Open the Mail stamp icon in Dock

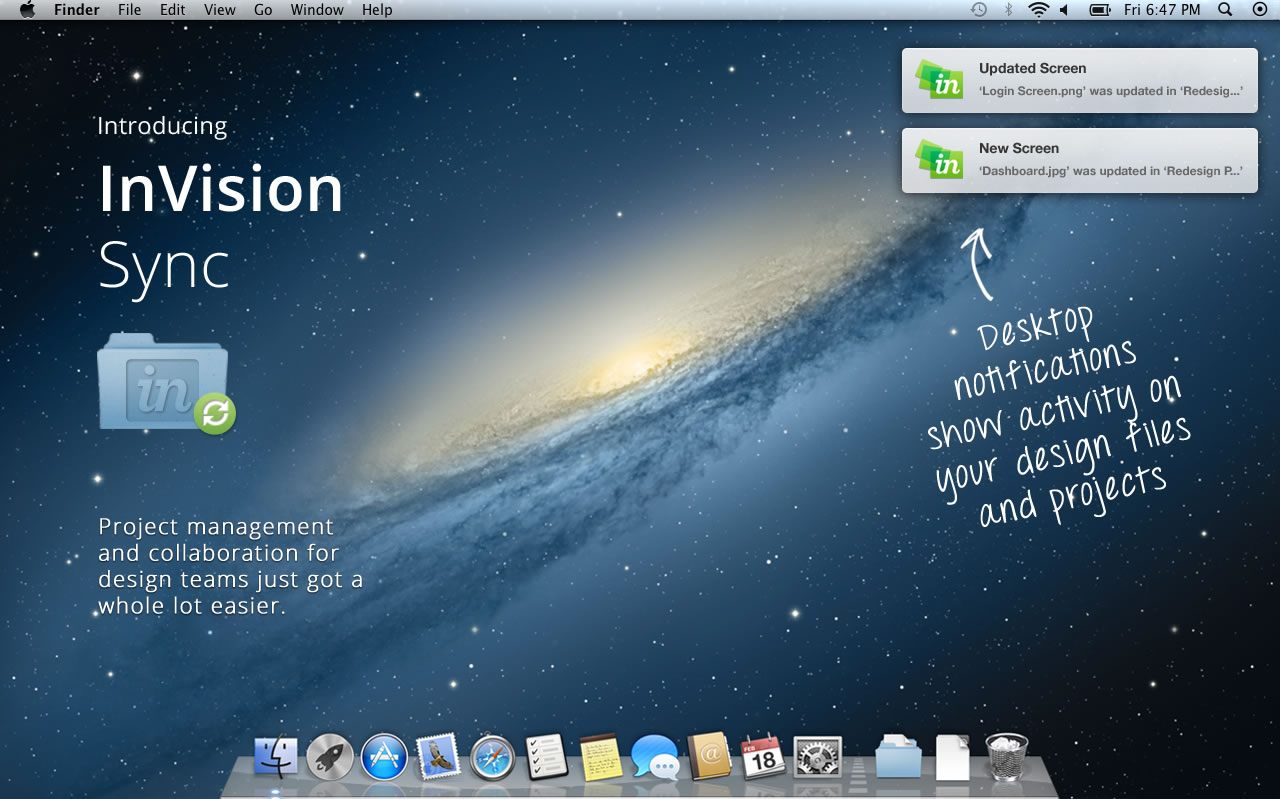click(438, 758)
